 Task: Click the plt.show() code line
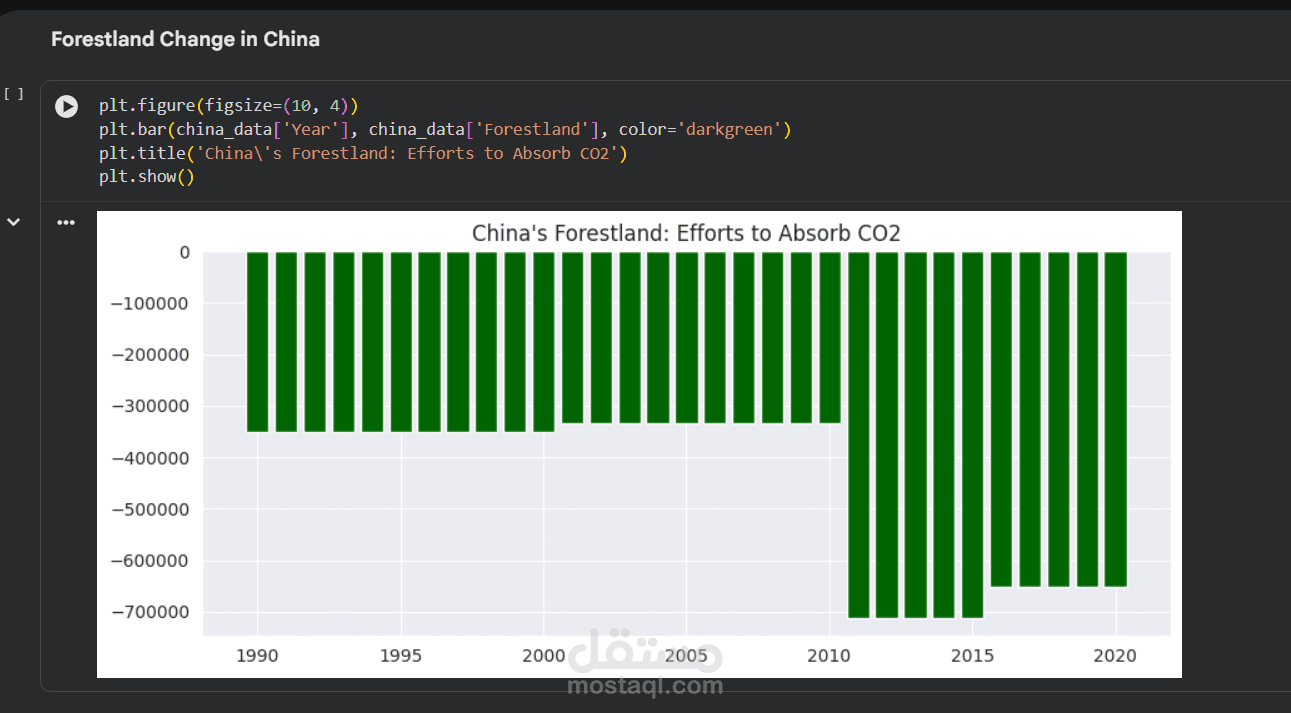146,177
